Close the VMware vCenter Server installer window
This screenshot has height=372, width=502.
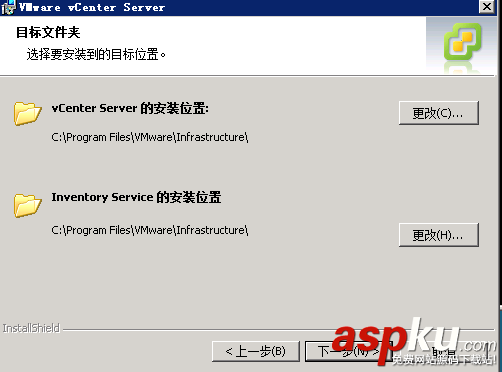pyautogui.click(x=486, y=6)
